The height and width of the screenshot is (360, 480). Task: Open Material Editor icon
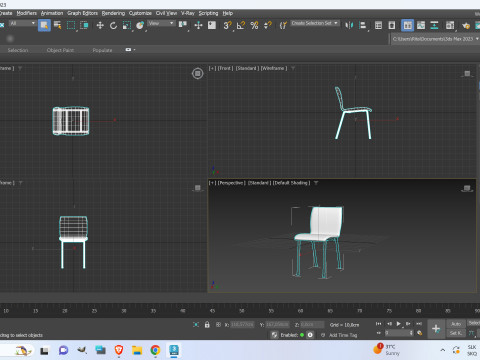[x=450, y=25]
